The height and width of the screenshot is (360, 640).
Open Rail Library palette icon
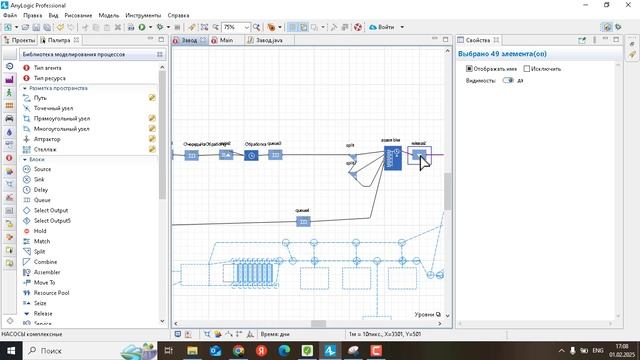9,106
